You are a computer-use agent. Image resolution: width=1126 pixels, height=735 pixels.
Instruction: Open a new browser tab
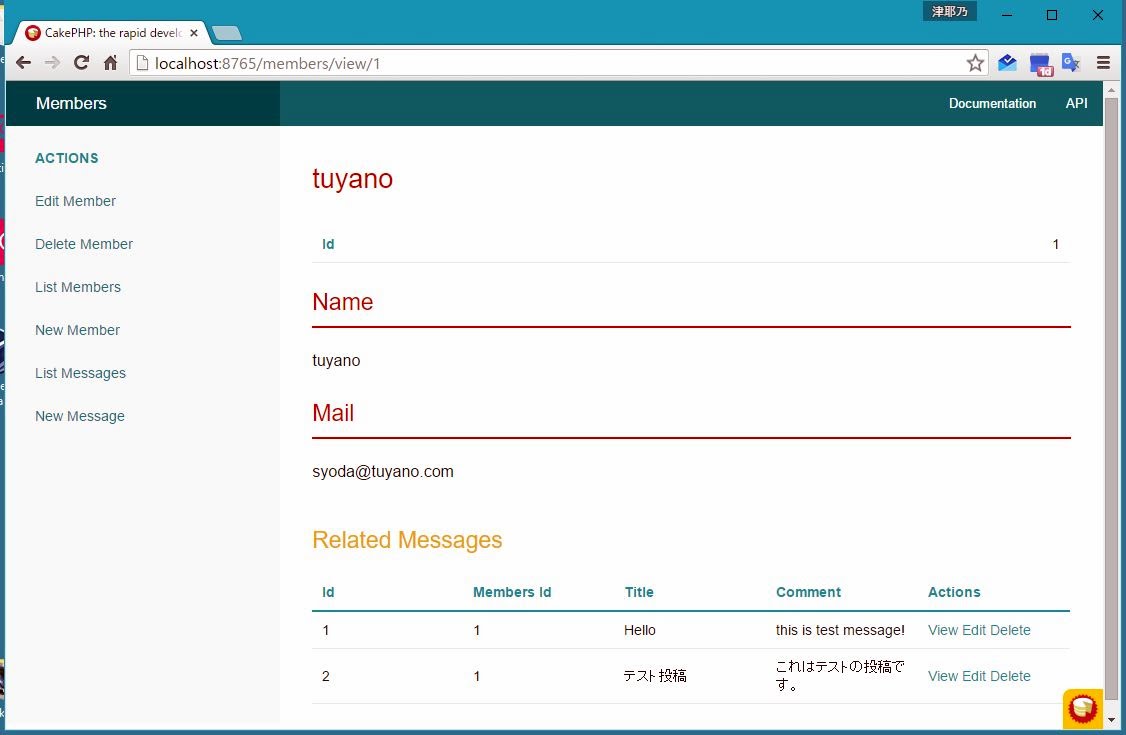pyautogui.click(x=227, y=34)
